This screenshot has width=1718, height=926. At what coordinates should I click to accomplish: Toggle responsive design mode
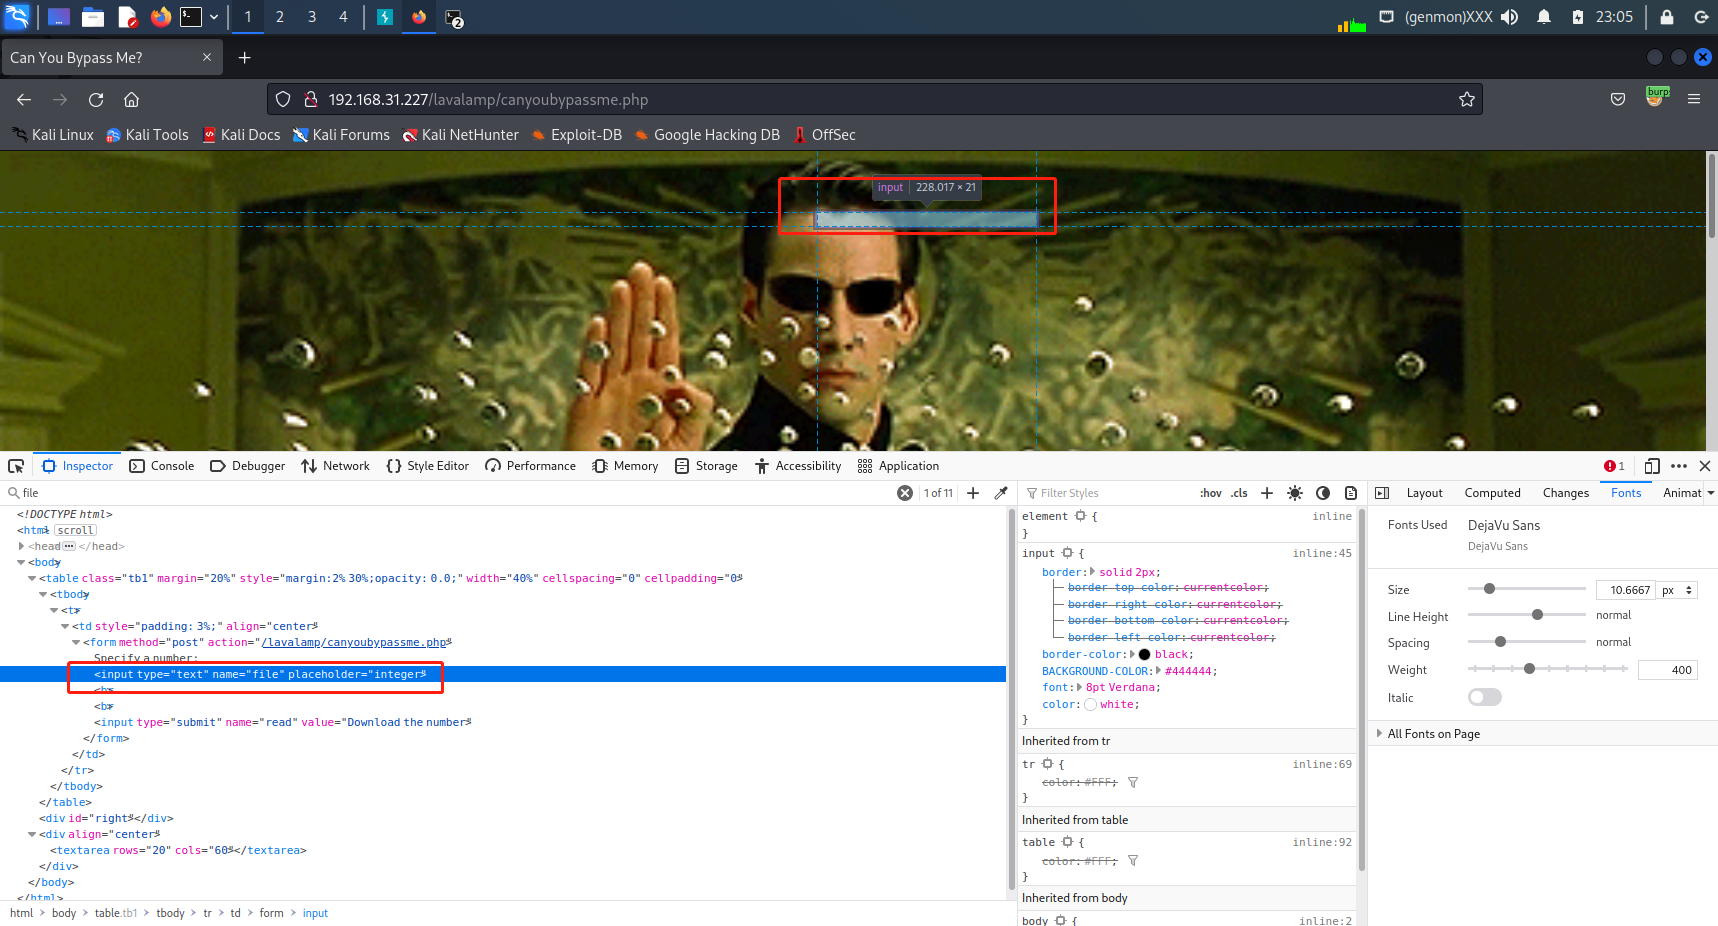click(x=1652, y=466)
